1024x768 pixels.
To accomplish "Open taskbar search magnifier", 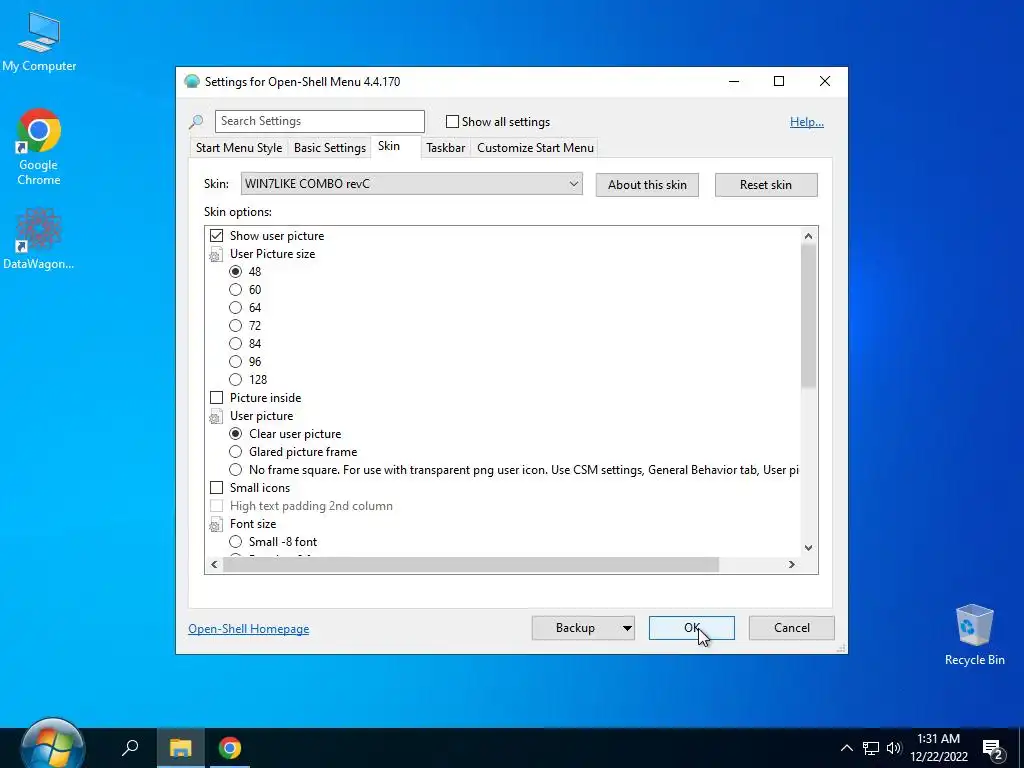I will (131, 747).
